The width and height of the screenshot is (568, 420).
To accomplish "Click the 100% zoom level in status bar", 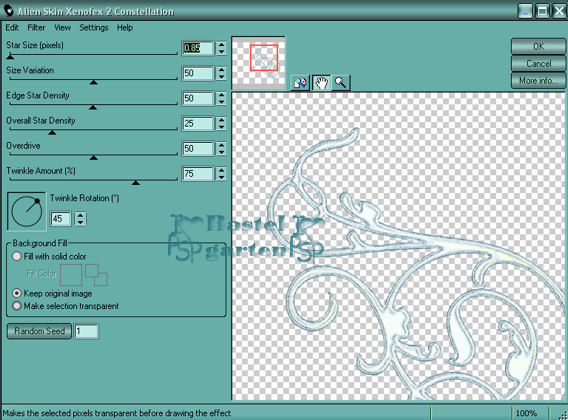I will (526, 413).
